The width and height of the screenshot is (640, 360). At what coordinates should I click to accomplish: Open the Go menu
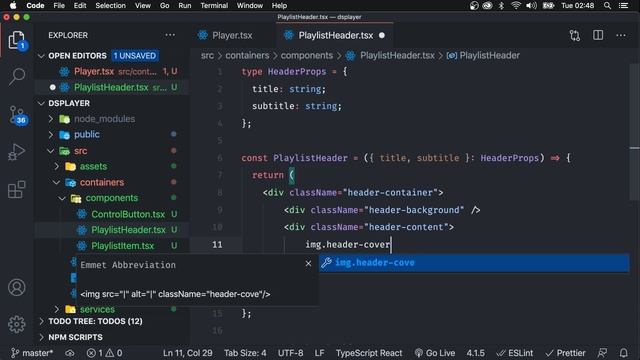tap(164, 6)
